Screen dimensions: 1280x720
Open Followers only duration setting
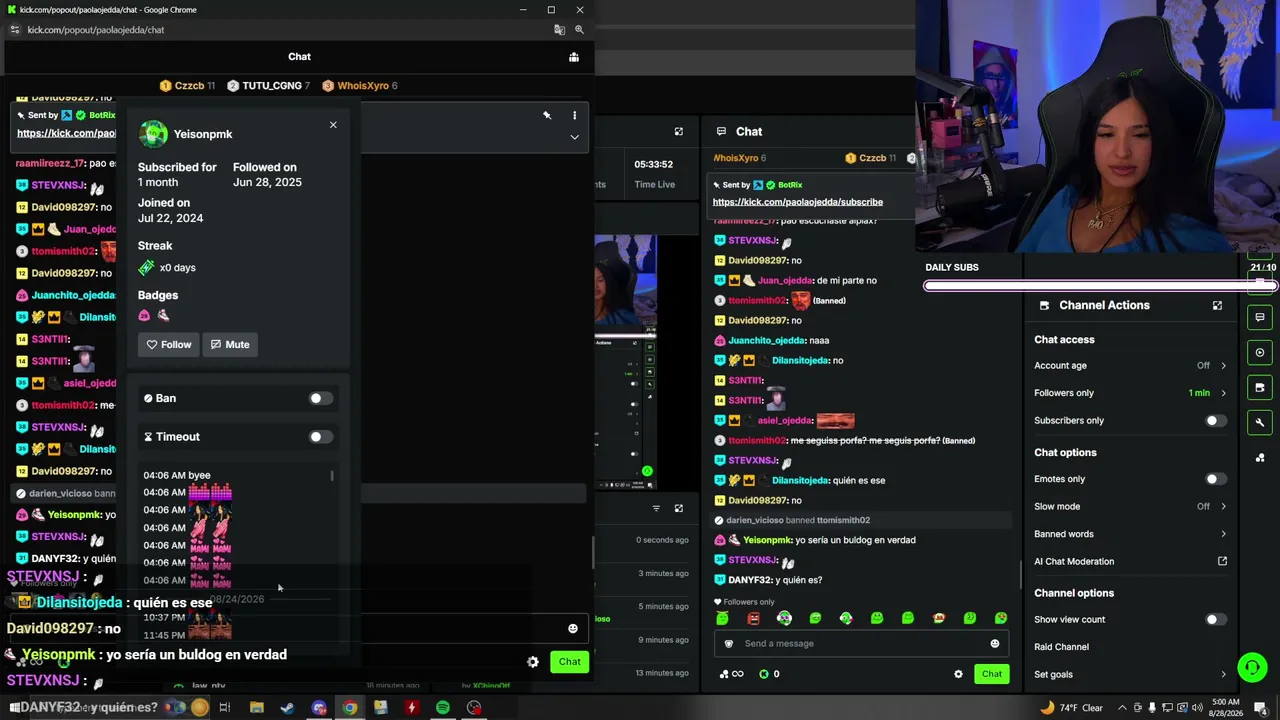pos(1130,393)
